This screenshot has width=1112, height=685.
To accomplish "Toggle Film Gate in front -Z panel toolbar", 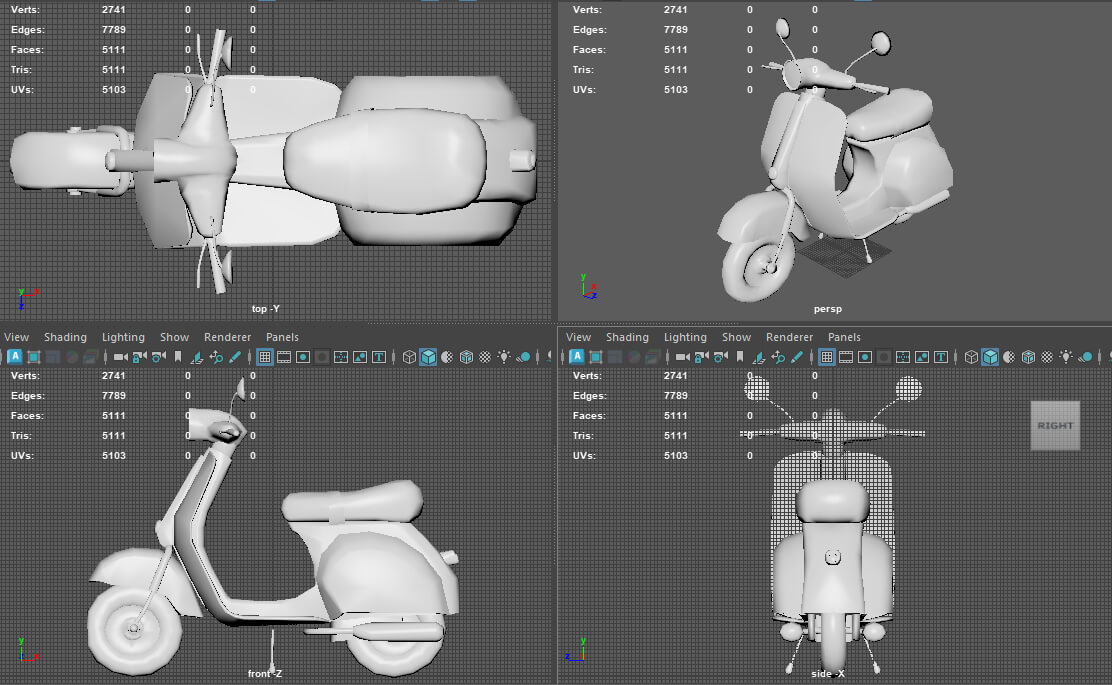I will pos(284,357).
